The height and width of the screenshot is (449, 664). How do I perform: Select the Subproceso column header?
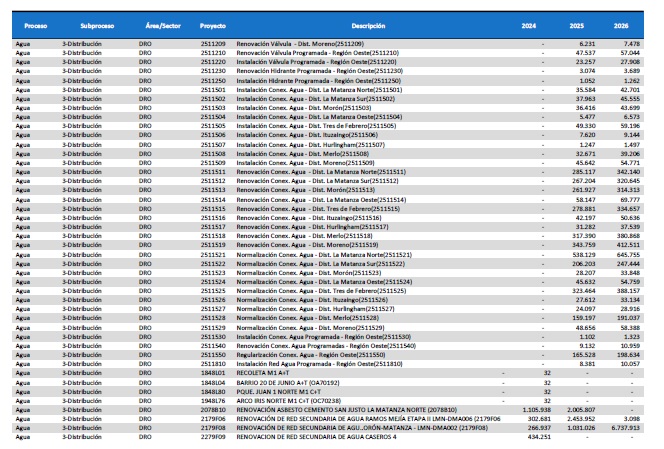tap(96, 23)
